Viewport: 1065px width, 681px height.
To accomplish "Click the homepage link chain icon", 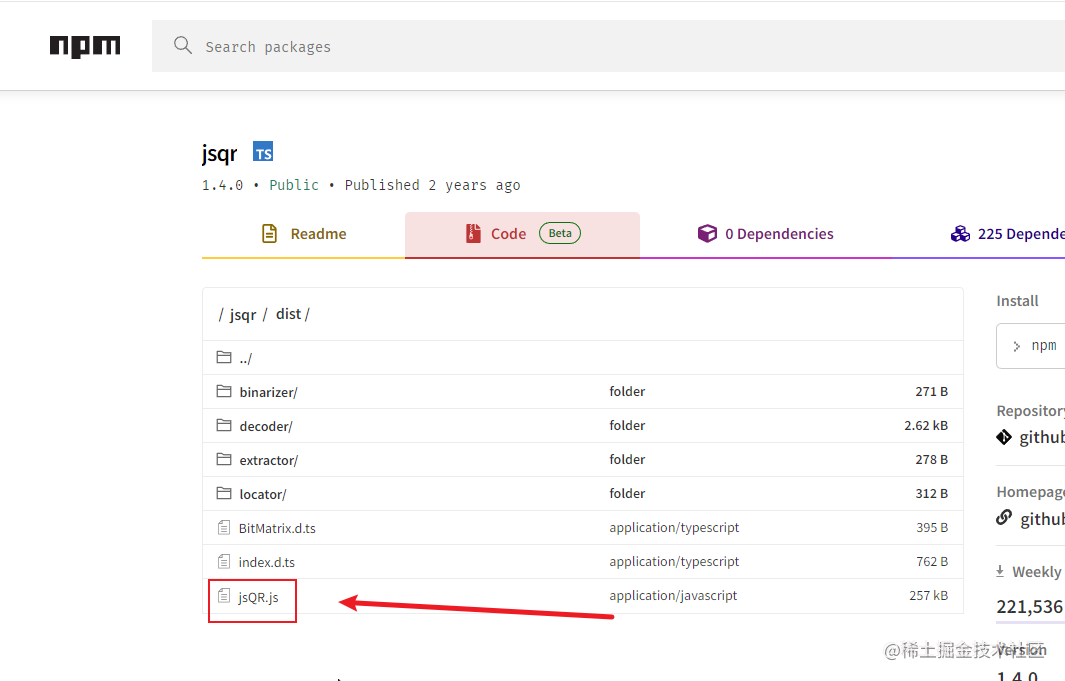I will coord(1004,518).
